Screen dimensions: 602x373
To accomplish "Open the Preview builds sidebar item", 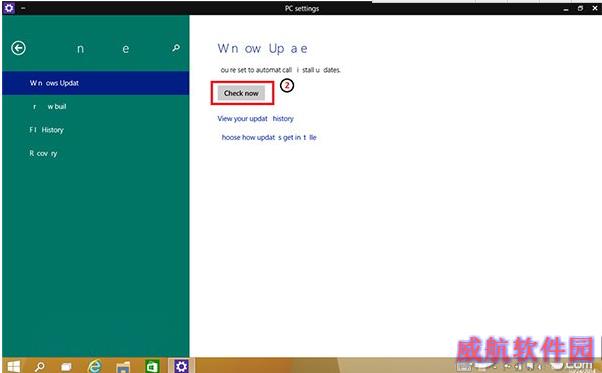I will (x=95, y=106).
